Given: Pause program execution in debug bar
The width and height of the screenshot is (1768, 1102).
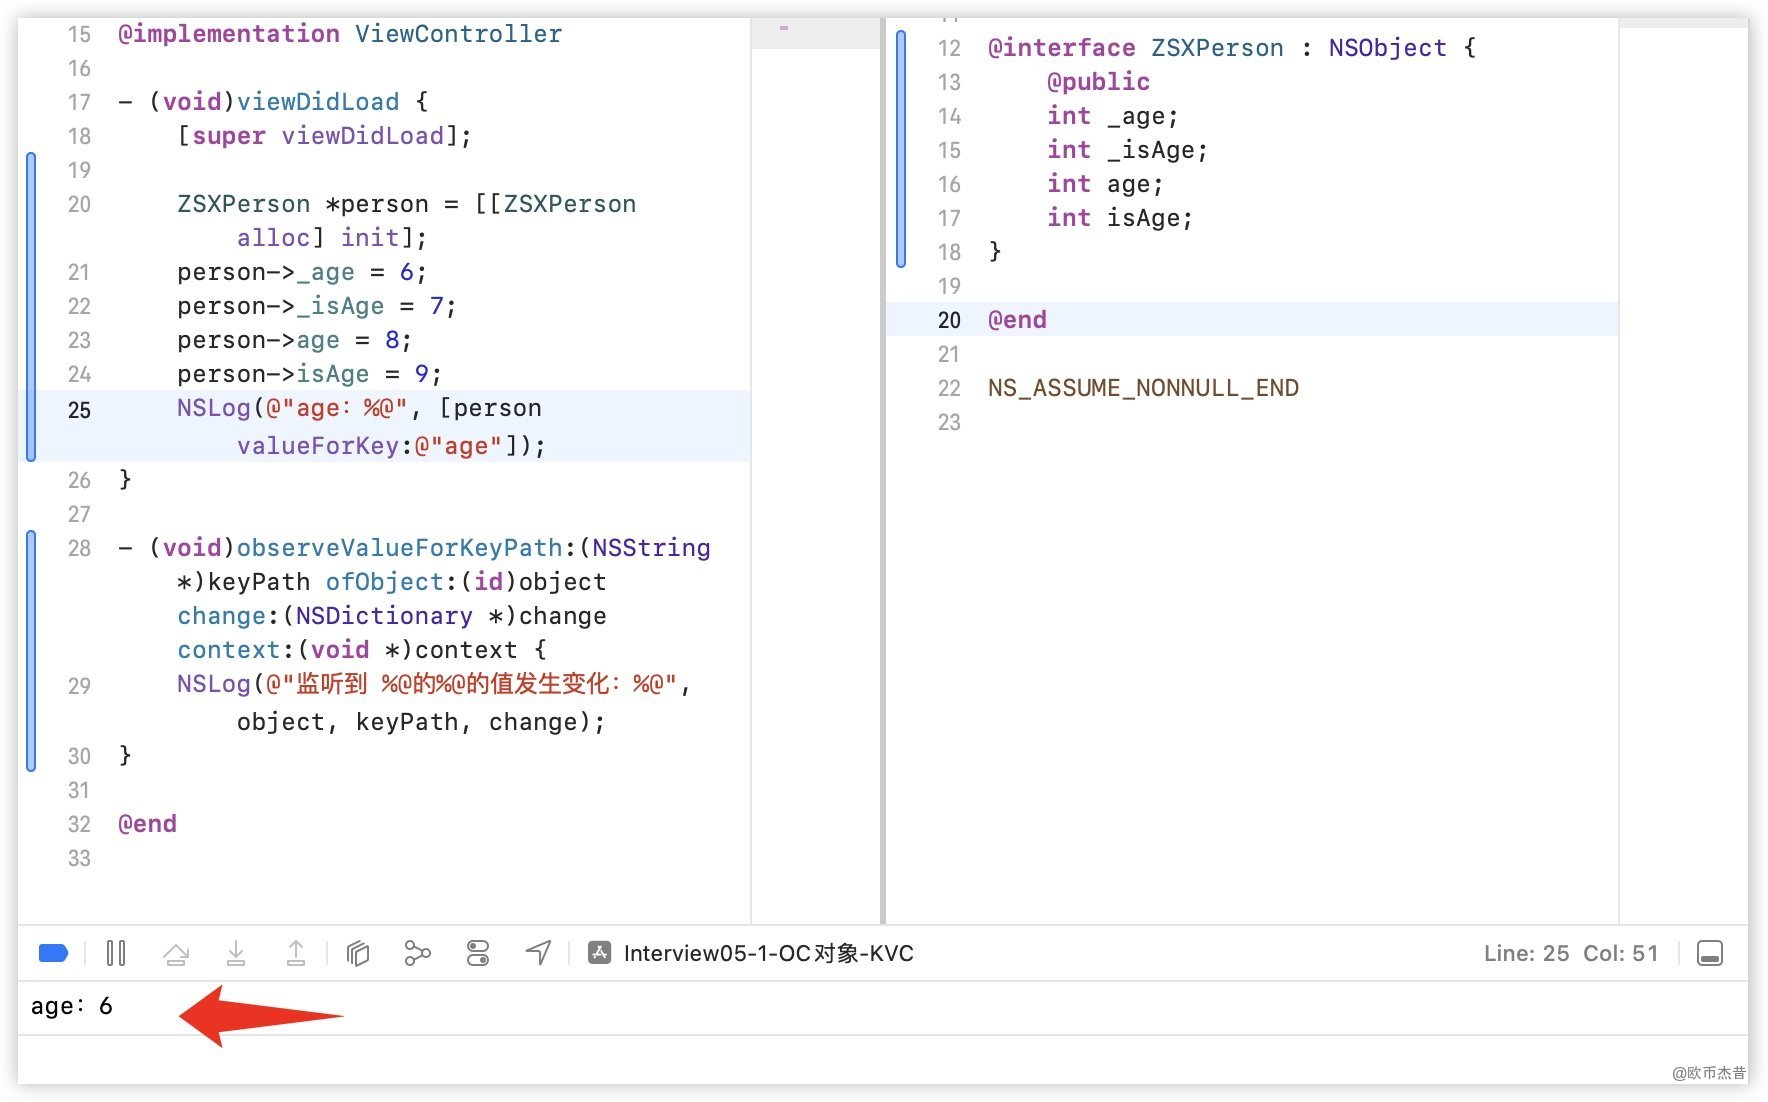Looking at the screenshot, I should click(116, 953).
